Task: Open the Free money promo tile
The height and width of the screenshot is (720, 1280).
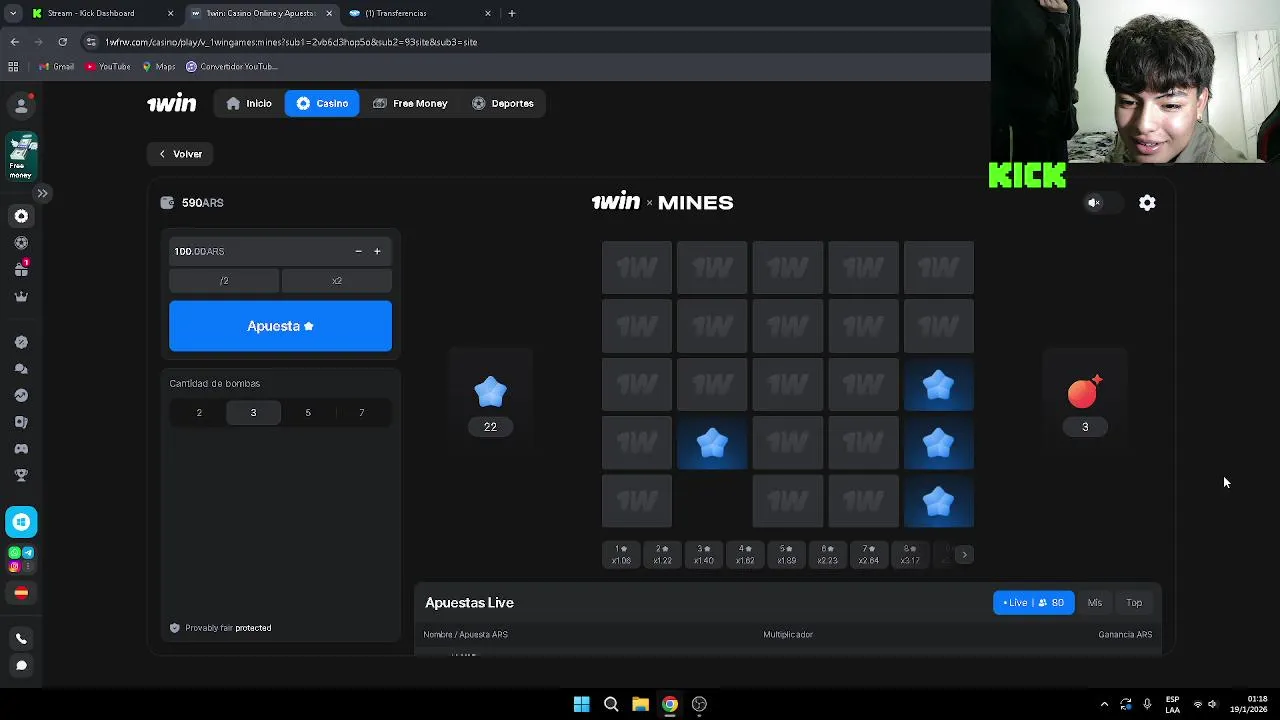Action: (21, 156)
